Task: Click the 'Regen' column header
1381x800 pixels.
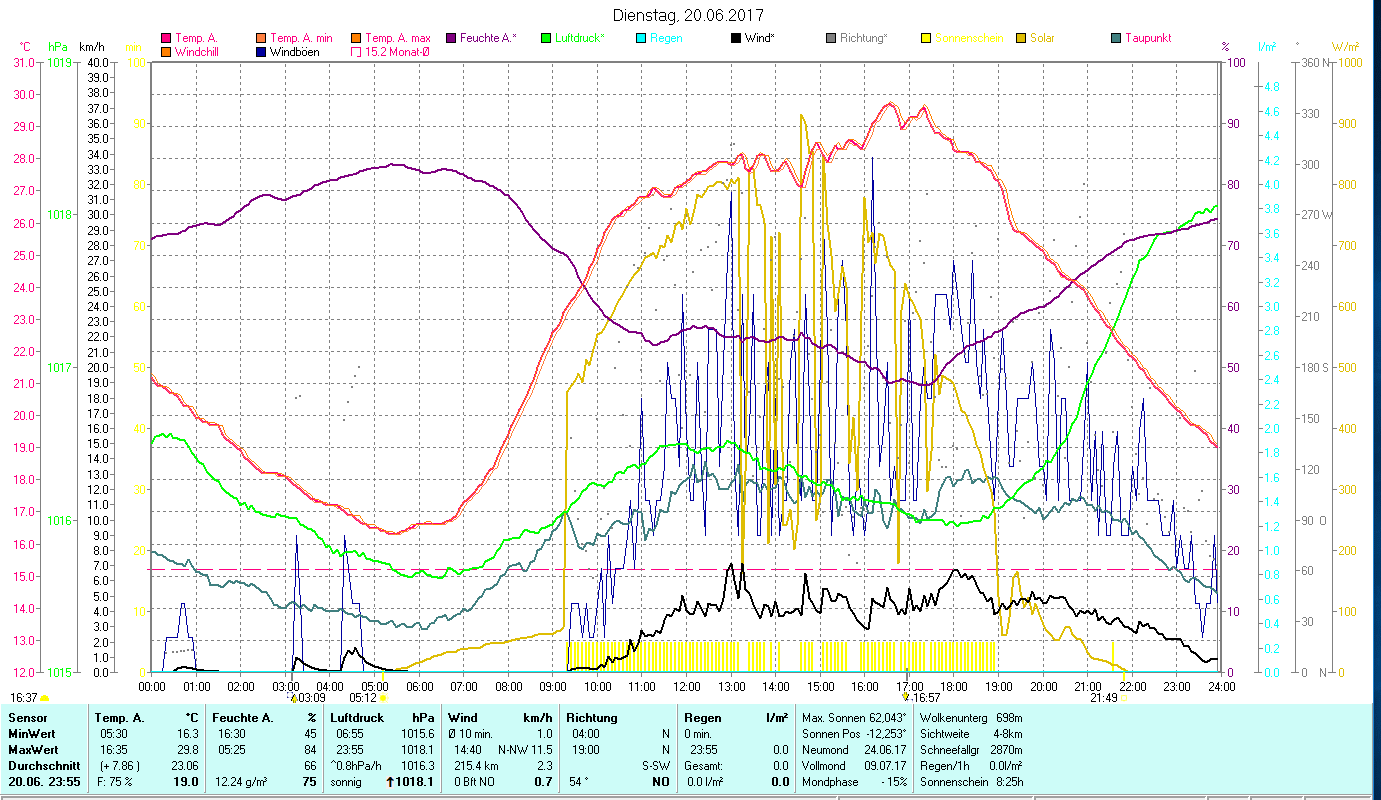Action: point(702,718)
